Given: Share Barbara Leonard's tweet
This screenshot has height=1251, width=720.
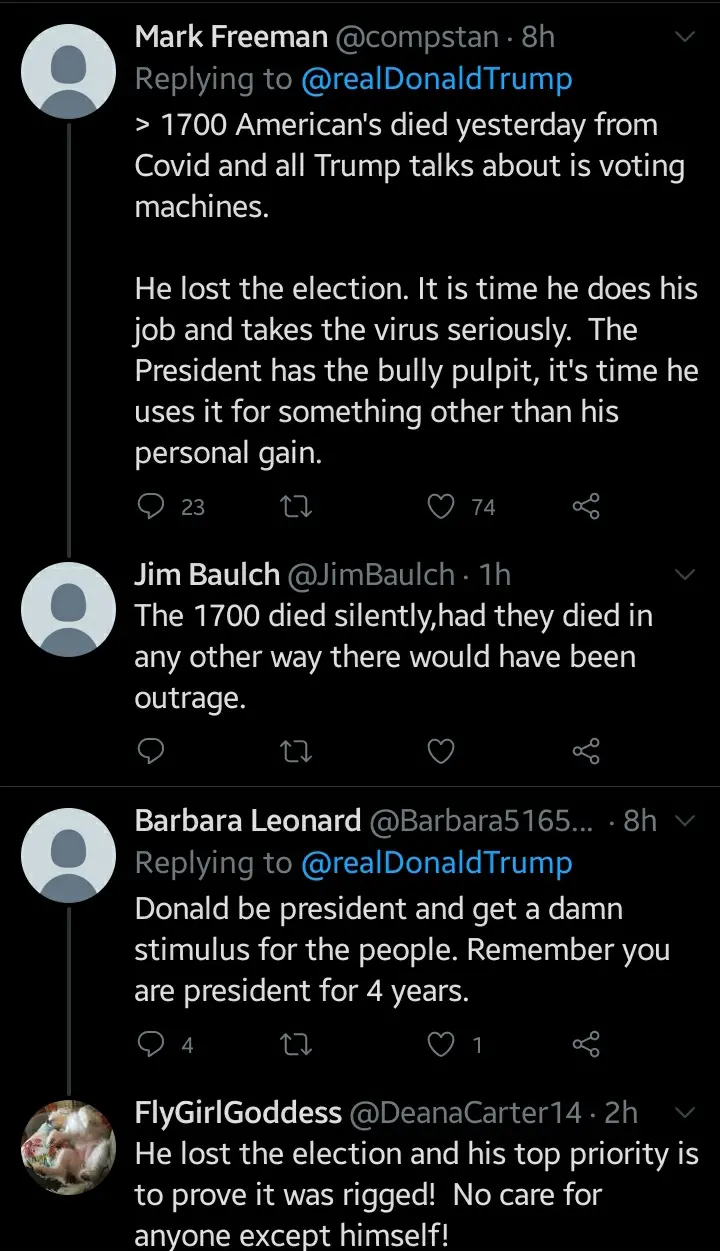Looking at the screenshot, I should (x=586, y=1044).
